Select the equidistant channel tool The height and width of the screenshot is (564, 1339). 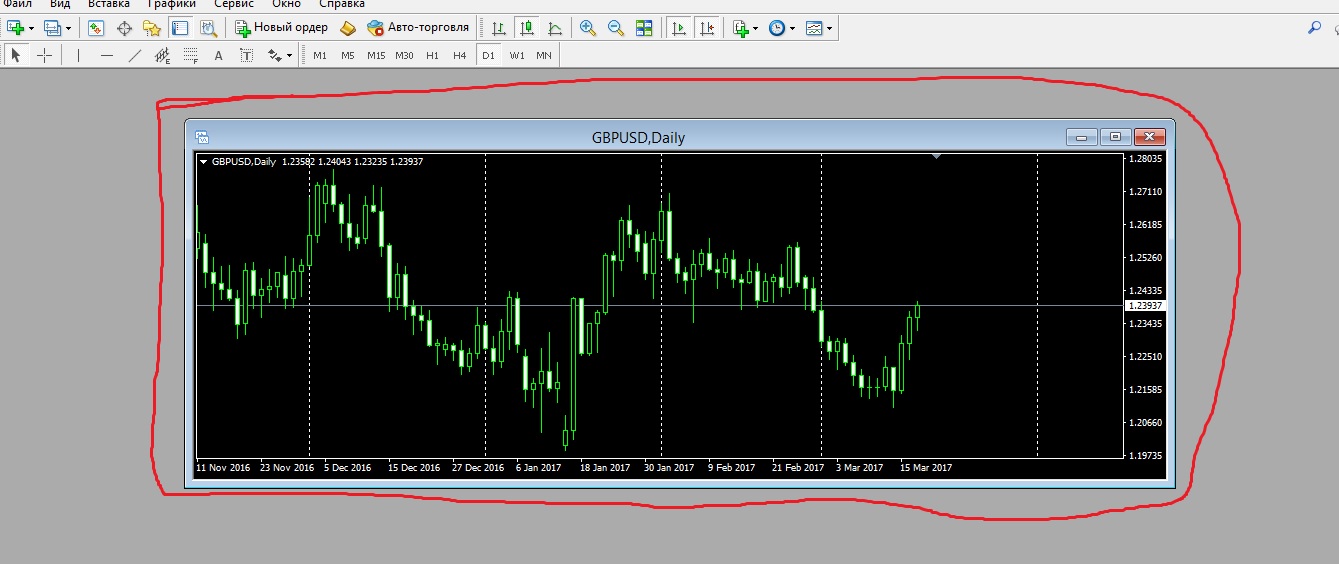pos(163,56)
